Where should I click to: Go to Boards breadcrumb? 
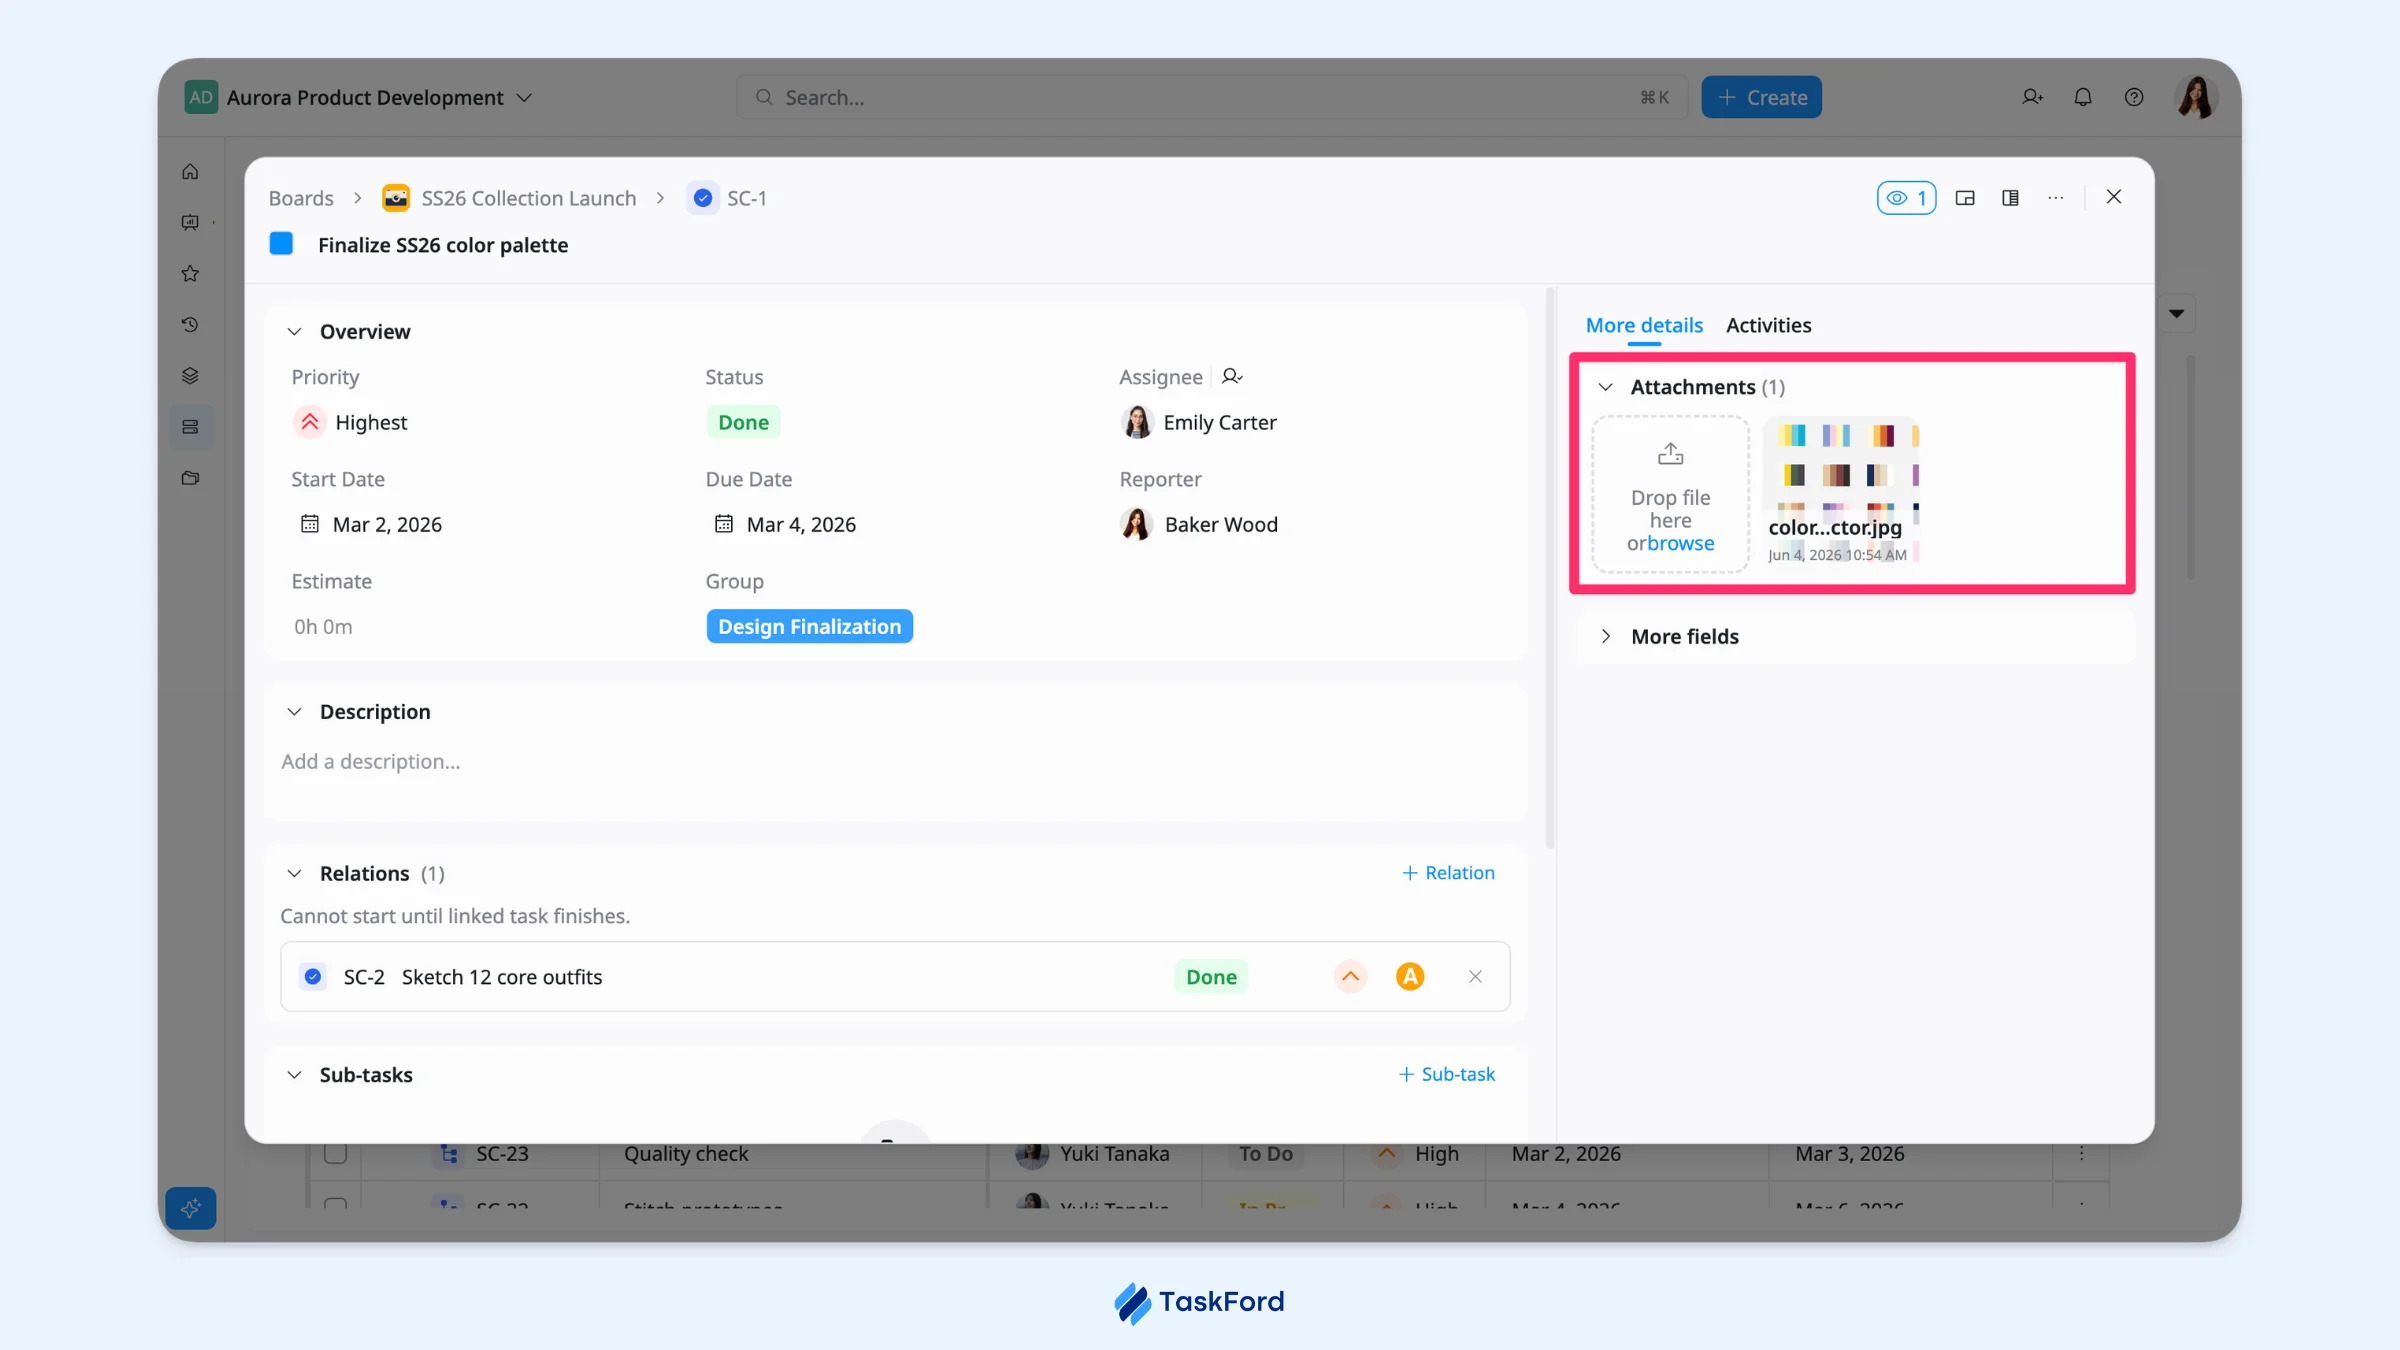(301, 198)
